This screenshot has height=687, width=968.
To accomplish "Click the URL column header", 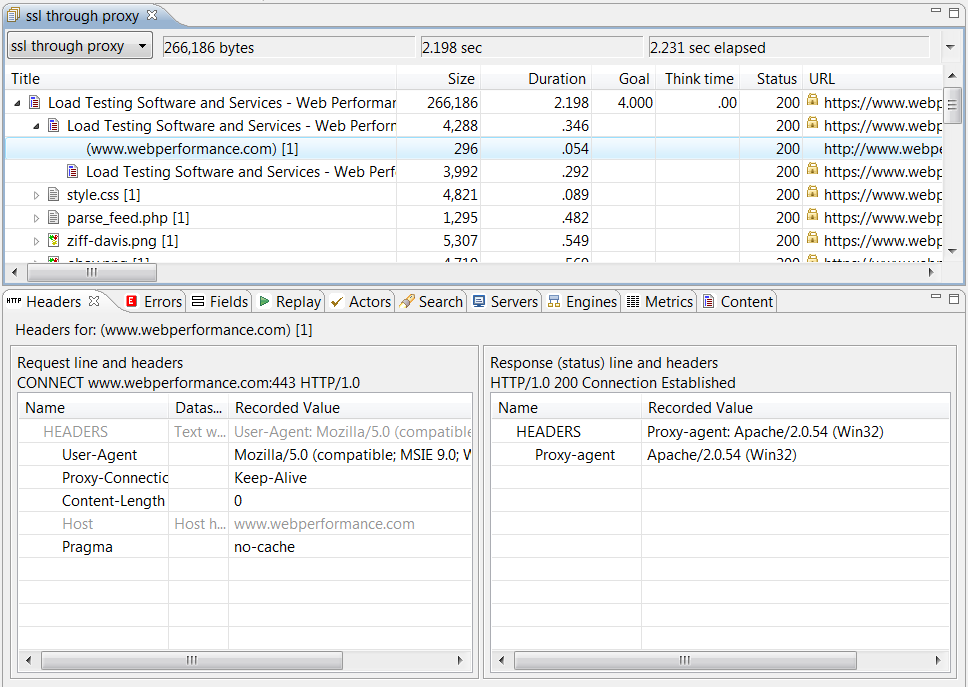I will click(873, 78).
